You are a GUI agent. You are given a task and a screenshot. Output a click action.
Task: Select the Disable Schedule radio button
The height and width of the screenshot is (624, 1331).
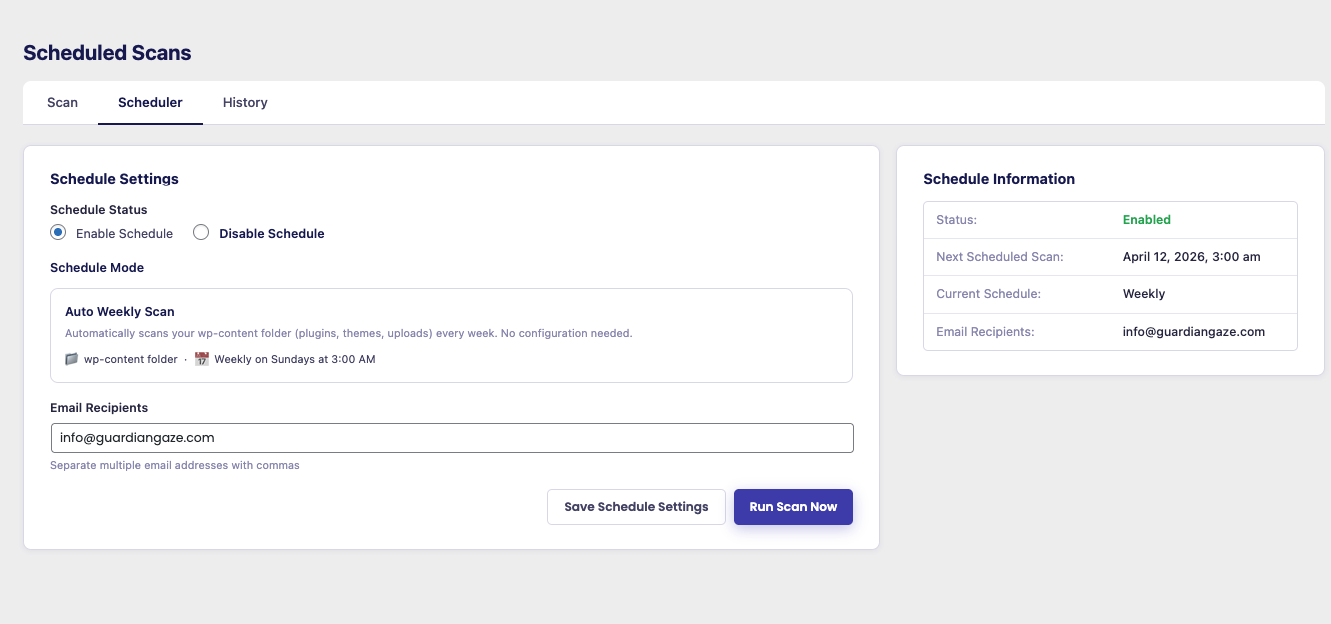(x=201, y=233)
